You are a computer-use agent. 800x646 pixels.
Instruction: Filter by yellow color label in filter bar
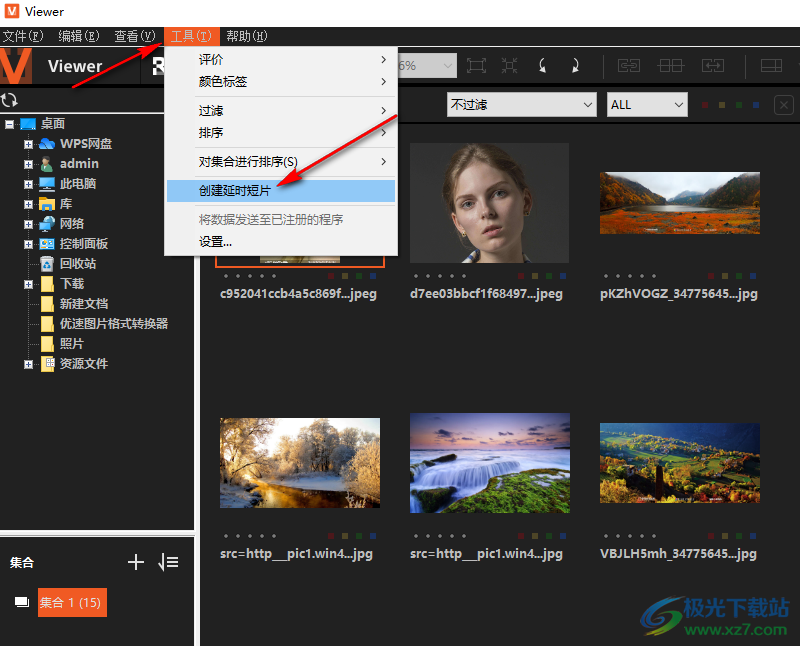pyautogui.click(x=722, y=105)
